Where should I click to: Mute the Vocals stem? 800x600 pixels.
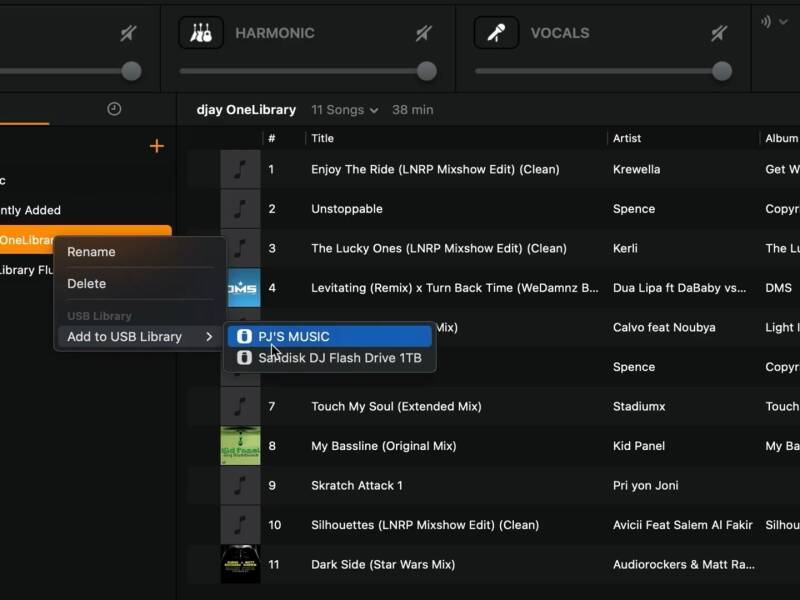click(x=719, y=33)
